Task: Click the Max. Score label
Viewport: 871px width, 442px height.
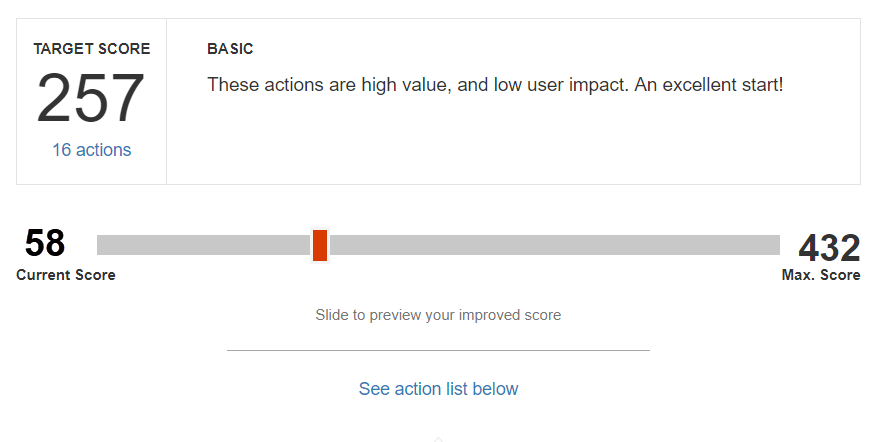Action: [820, 275]
